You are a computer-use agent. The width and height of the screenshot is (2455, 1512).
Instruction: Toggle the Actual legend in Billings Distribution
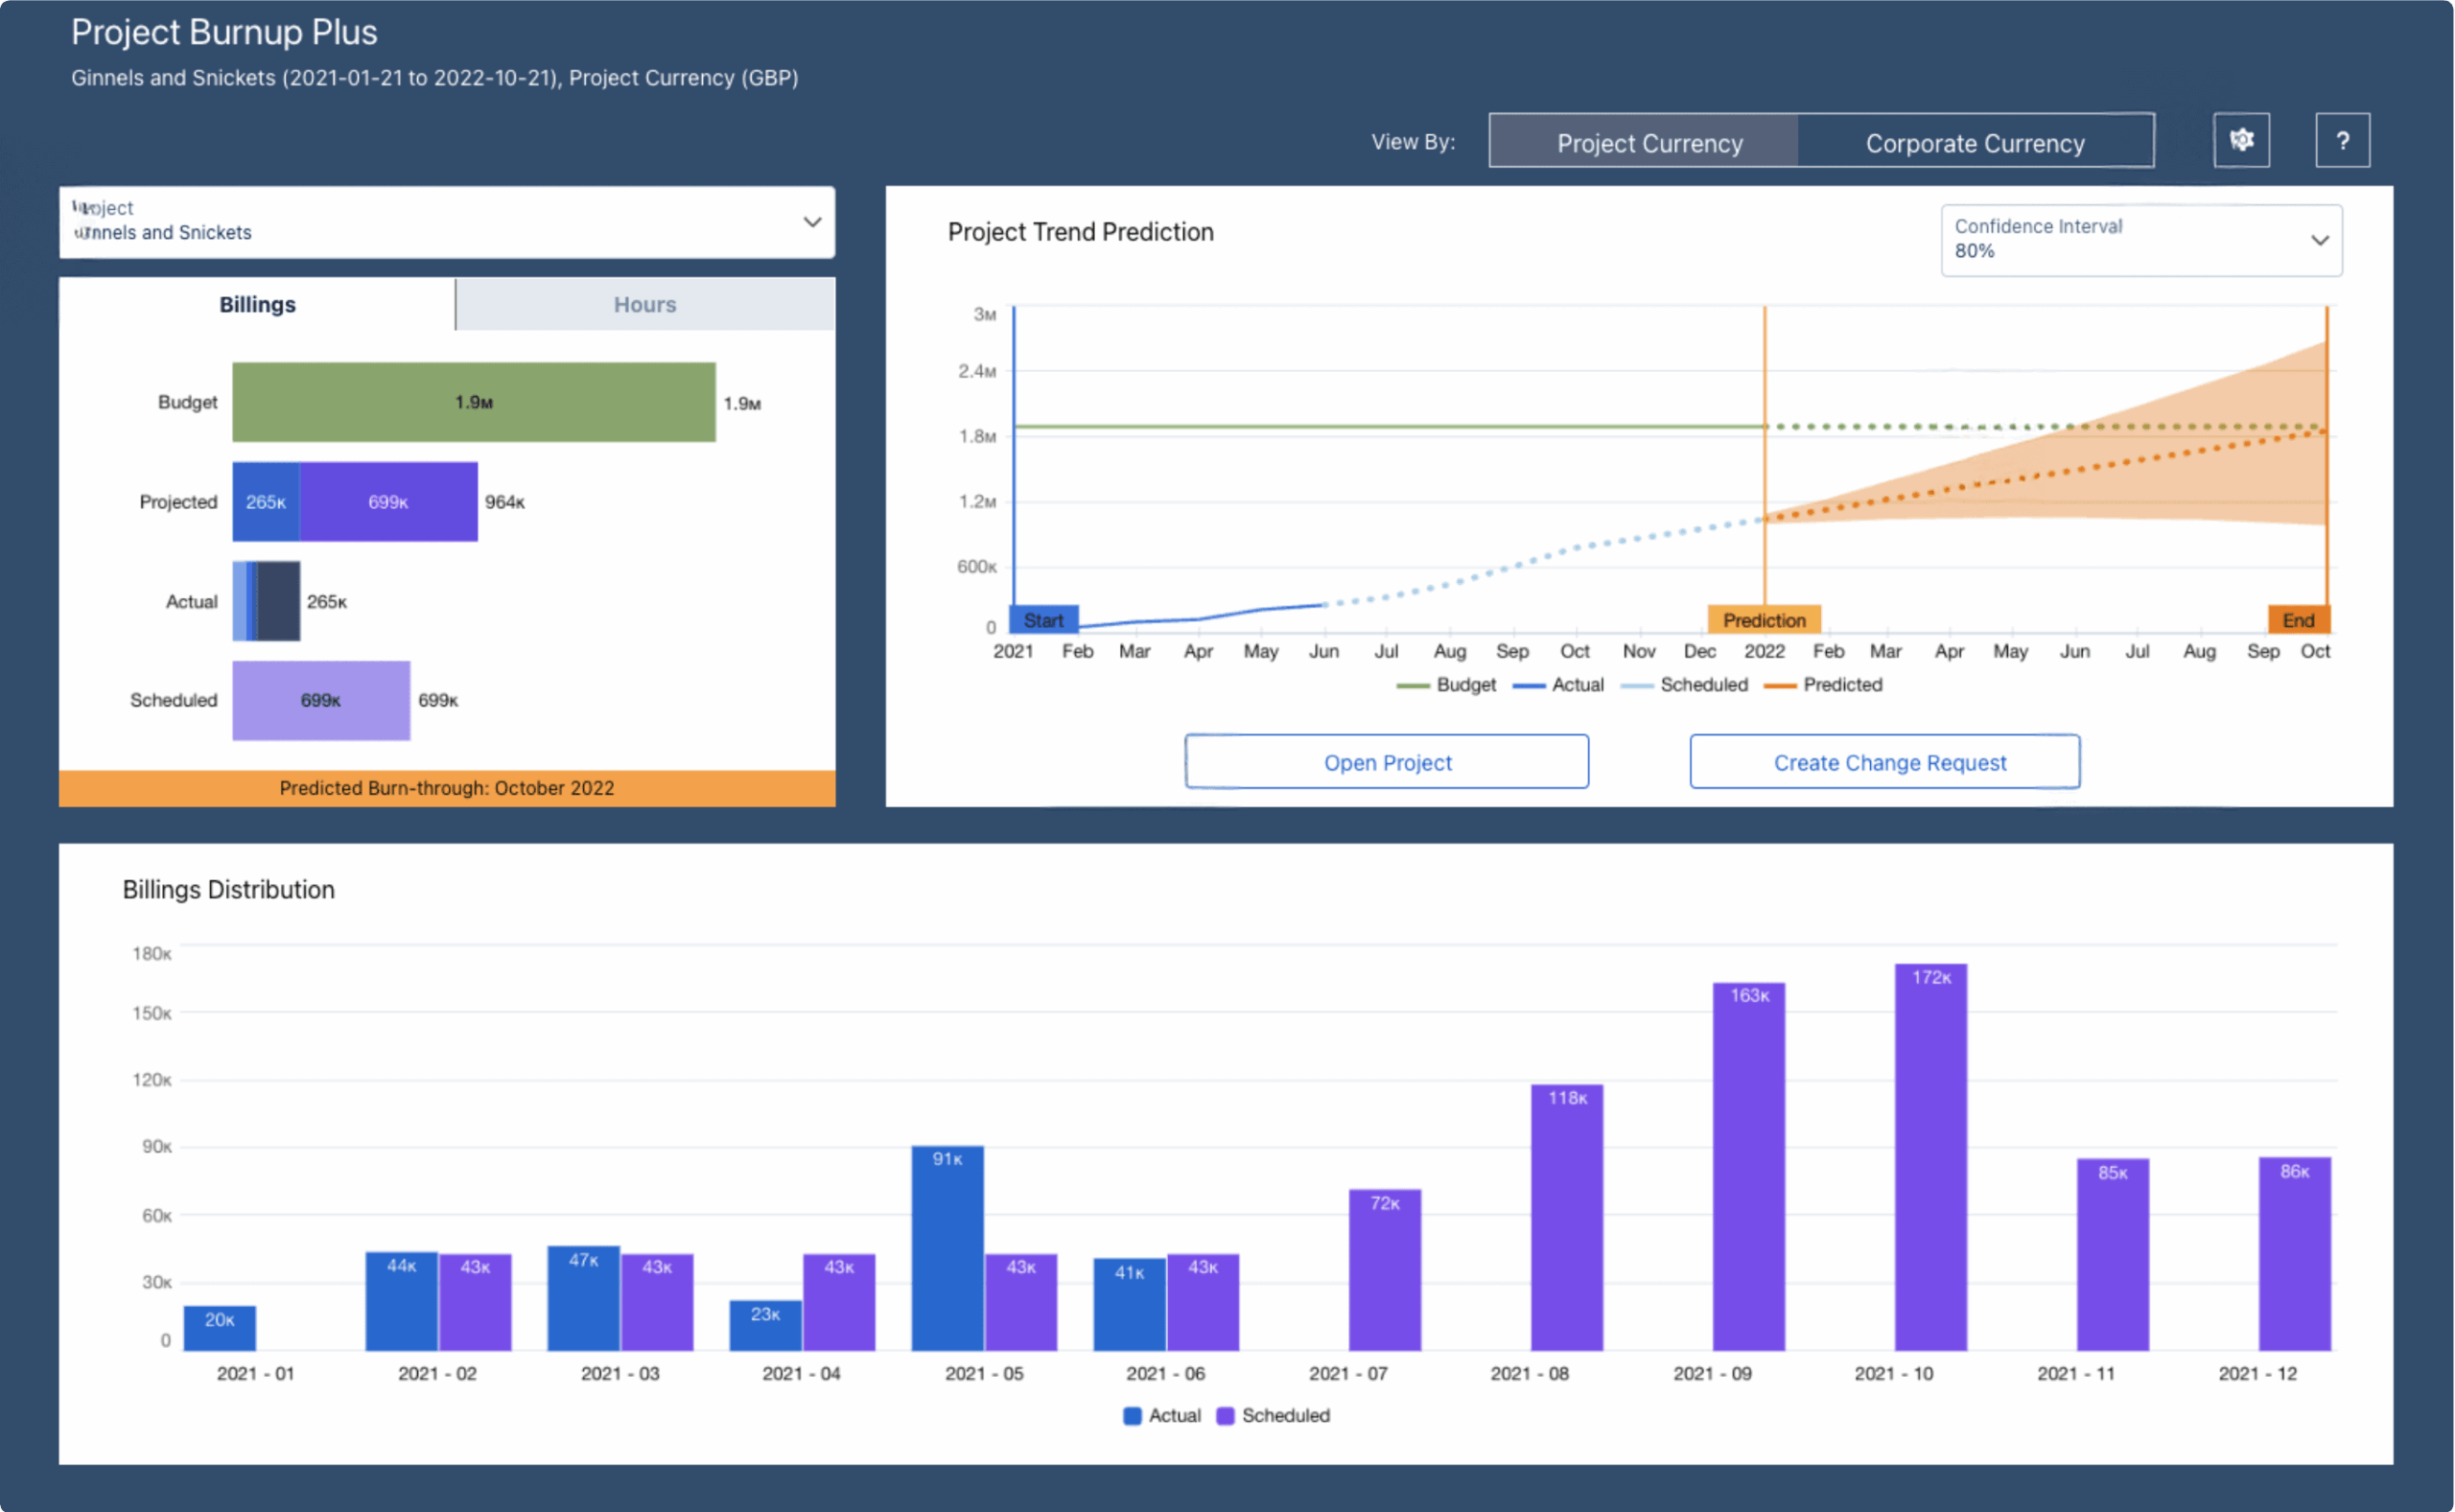[x=1162, y=1415]
